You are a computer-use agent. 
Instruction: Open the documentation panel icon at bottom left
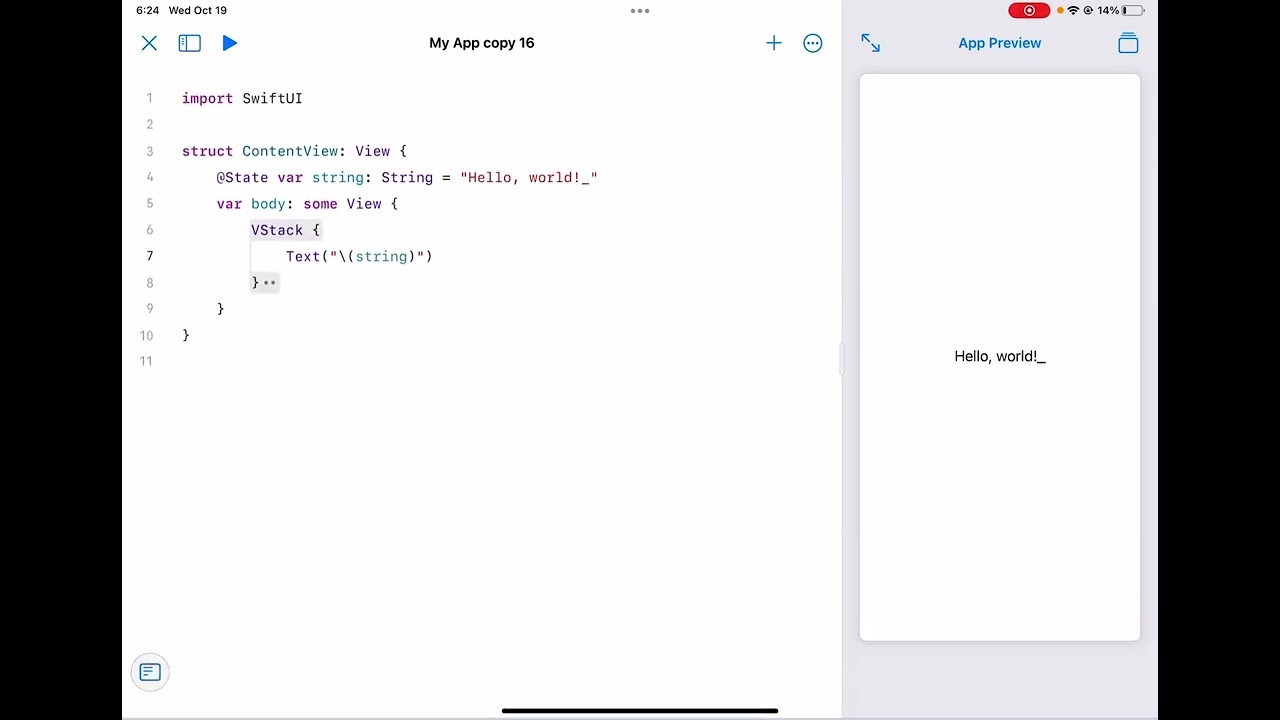150,672
